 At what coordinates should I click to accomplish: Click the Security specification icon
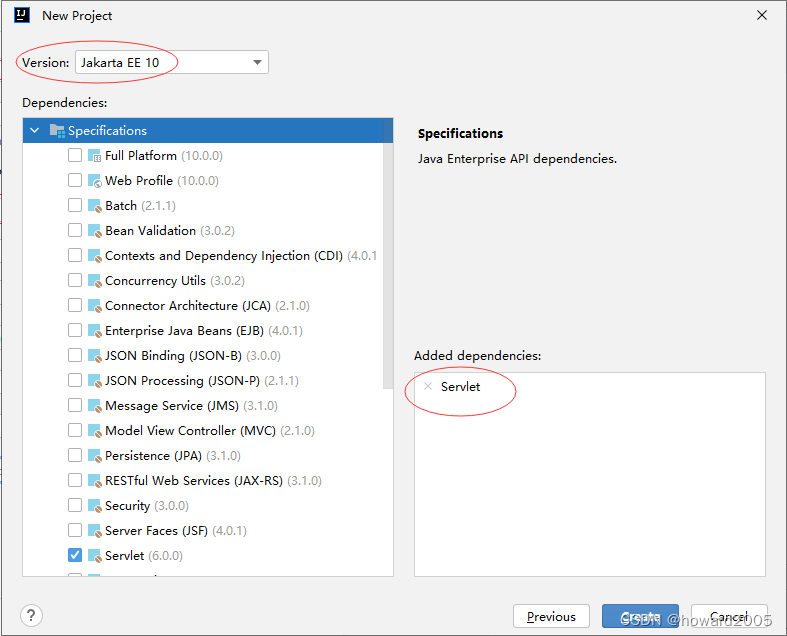[x=94, y=506]
